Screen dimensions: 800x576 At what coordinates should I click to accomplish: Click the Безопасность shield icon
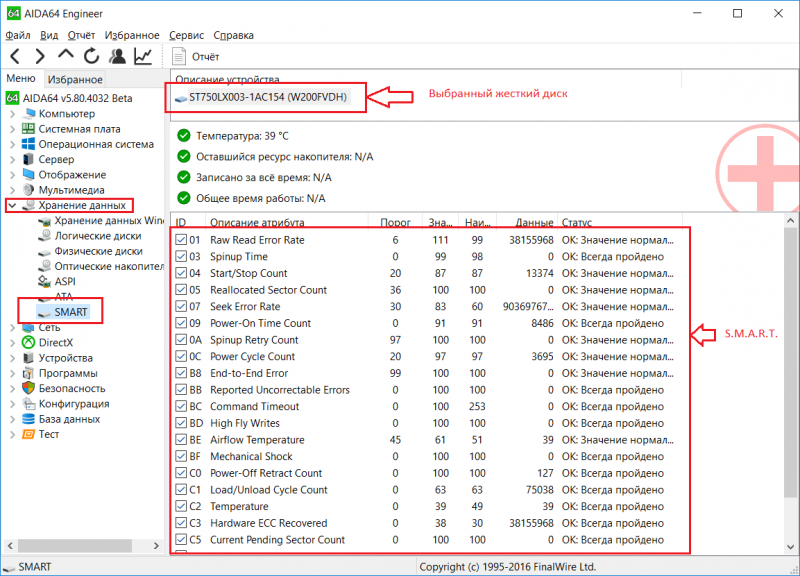point(29,388)
